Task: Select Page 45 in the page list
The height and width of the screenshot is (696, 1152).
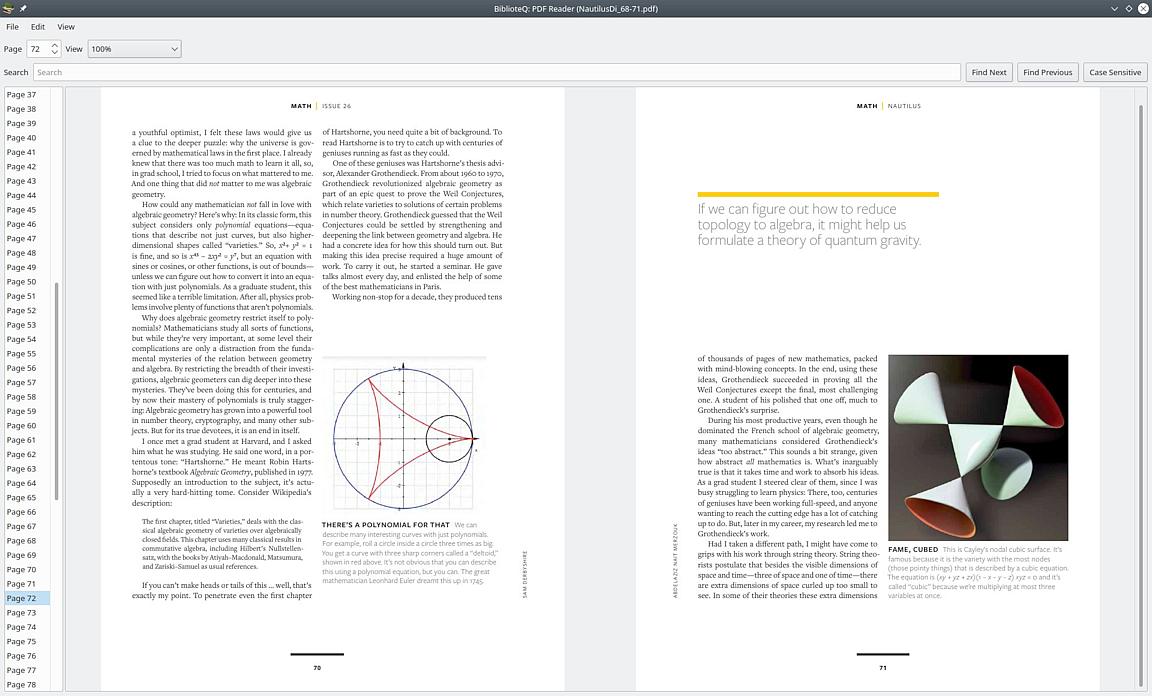Action: (27, 209)
